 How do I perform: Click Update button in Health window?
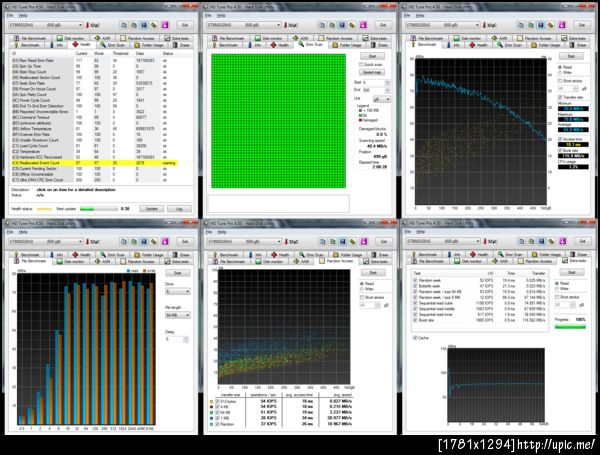click(152, 209)
